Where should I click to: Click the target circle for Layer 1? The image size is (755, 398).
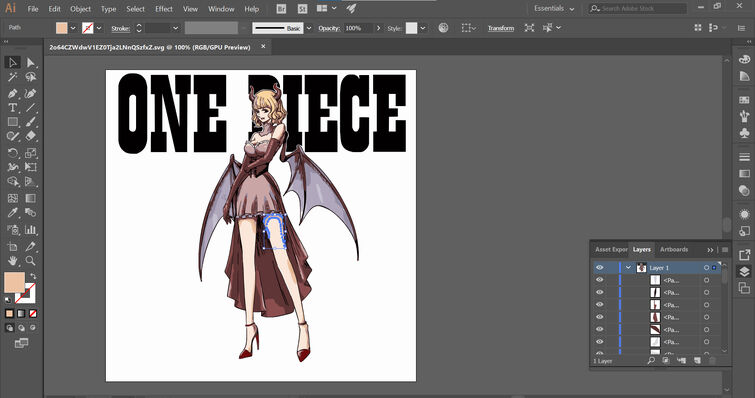(706, 268)
